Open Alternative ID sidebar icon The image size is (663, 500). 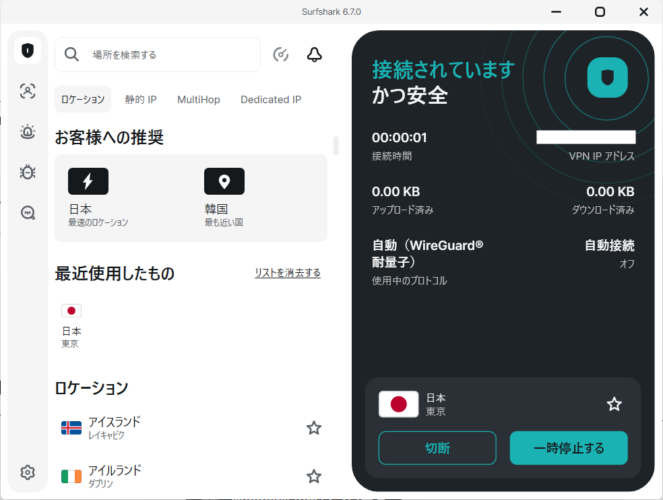(x=27, y=91)
